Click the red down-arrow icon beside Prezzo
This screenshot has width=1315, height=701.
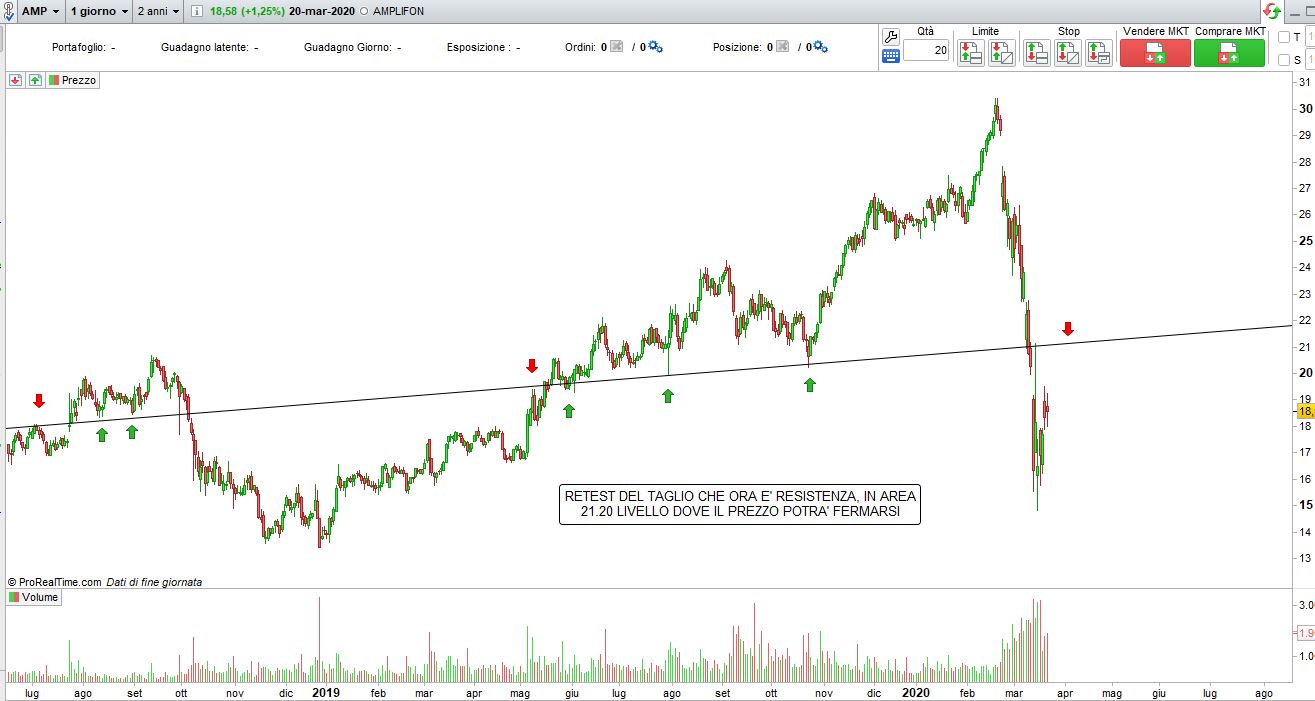pyautogui.click(x=16, y=80)
